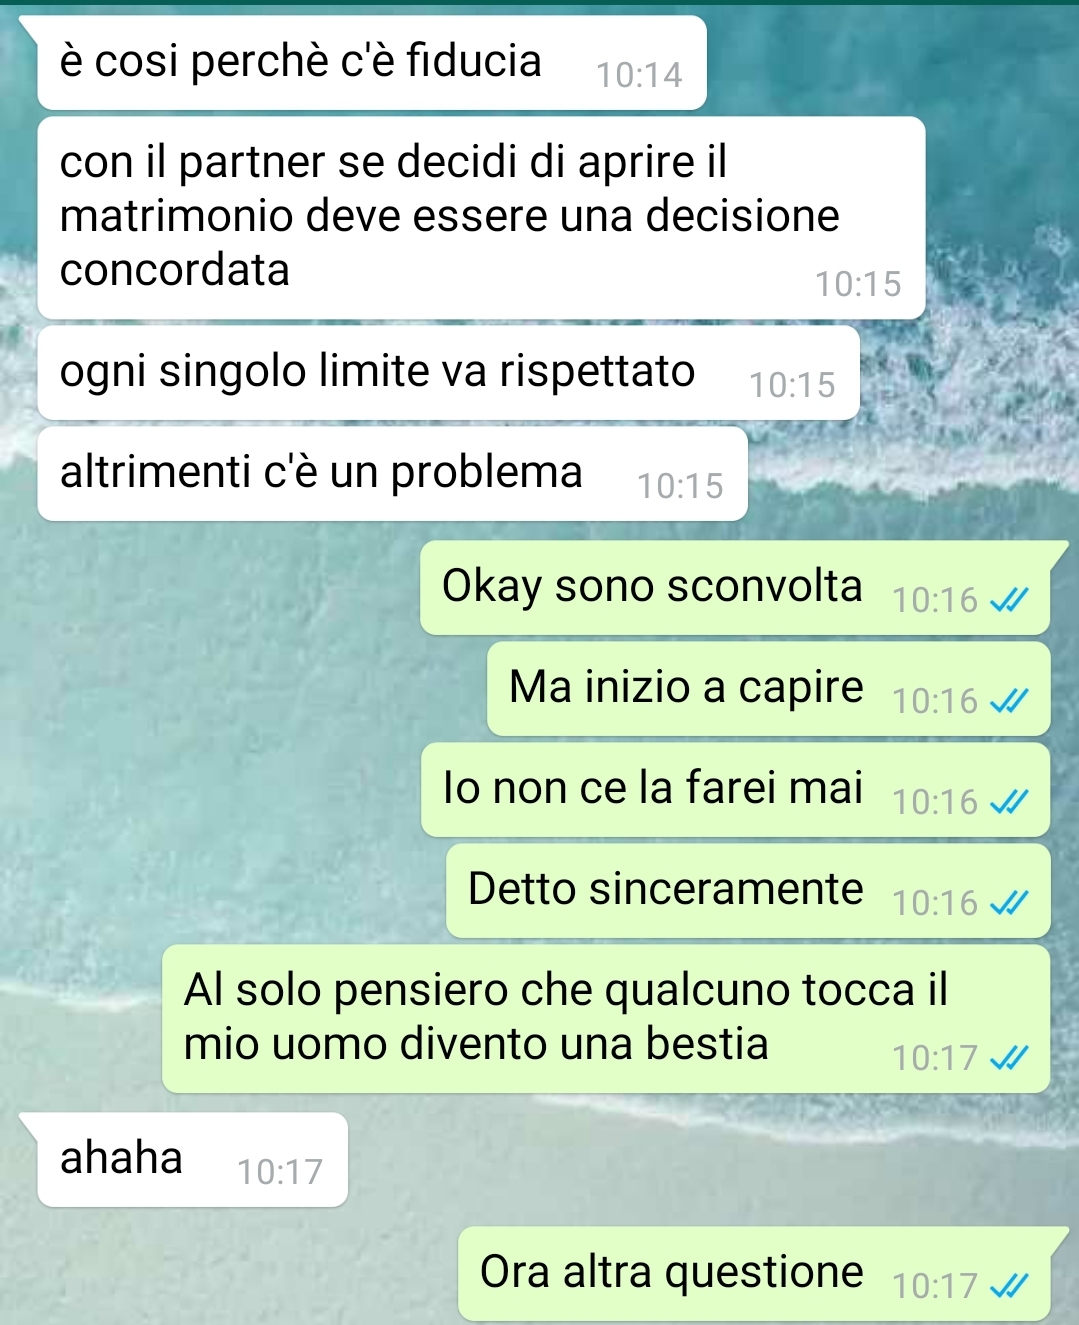Click the blue ticks on 'mio uomo' message

click(1008, 1058)
